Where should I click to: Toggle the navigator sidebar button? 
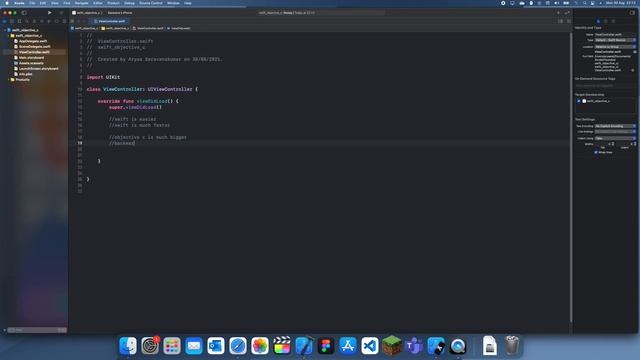click(24, 13)
